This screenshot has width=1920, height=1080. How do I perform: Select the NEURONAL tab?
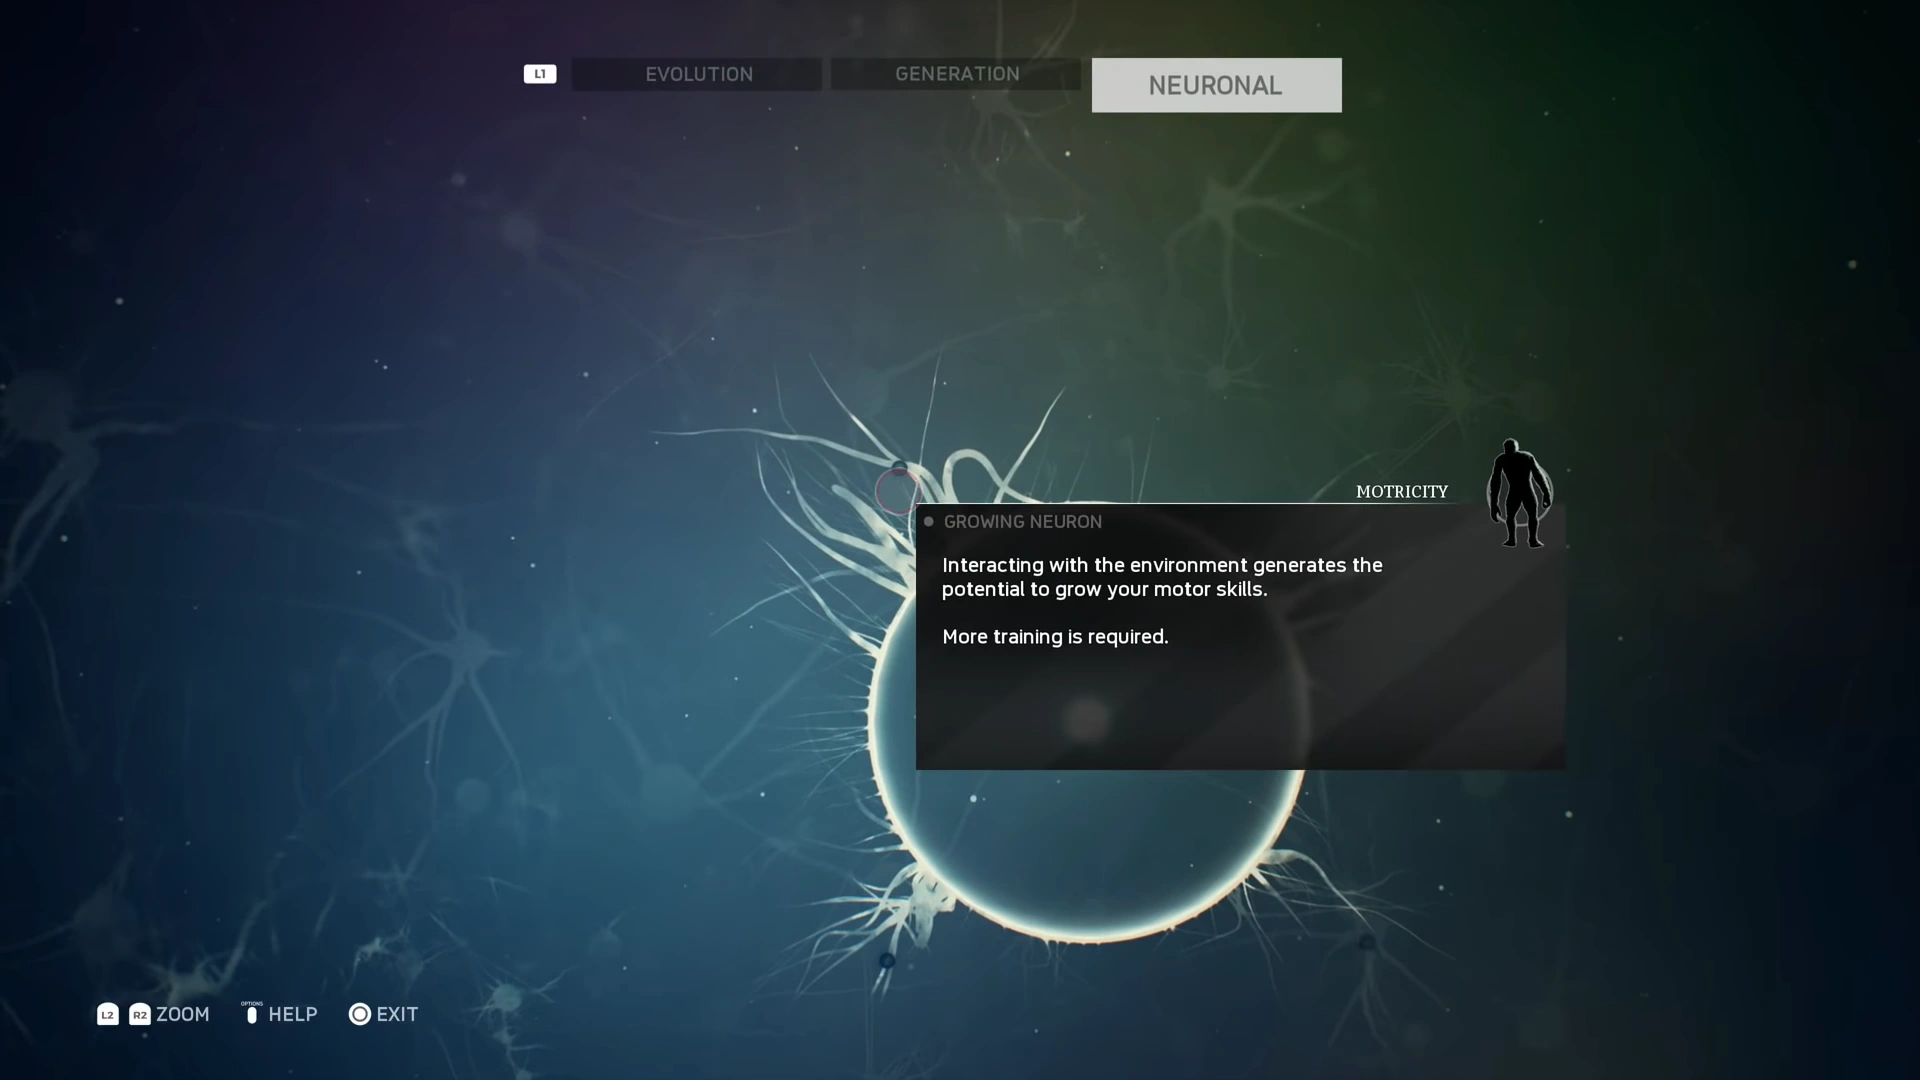pyautogui.click(x=1216, y=85)
